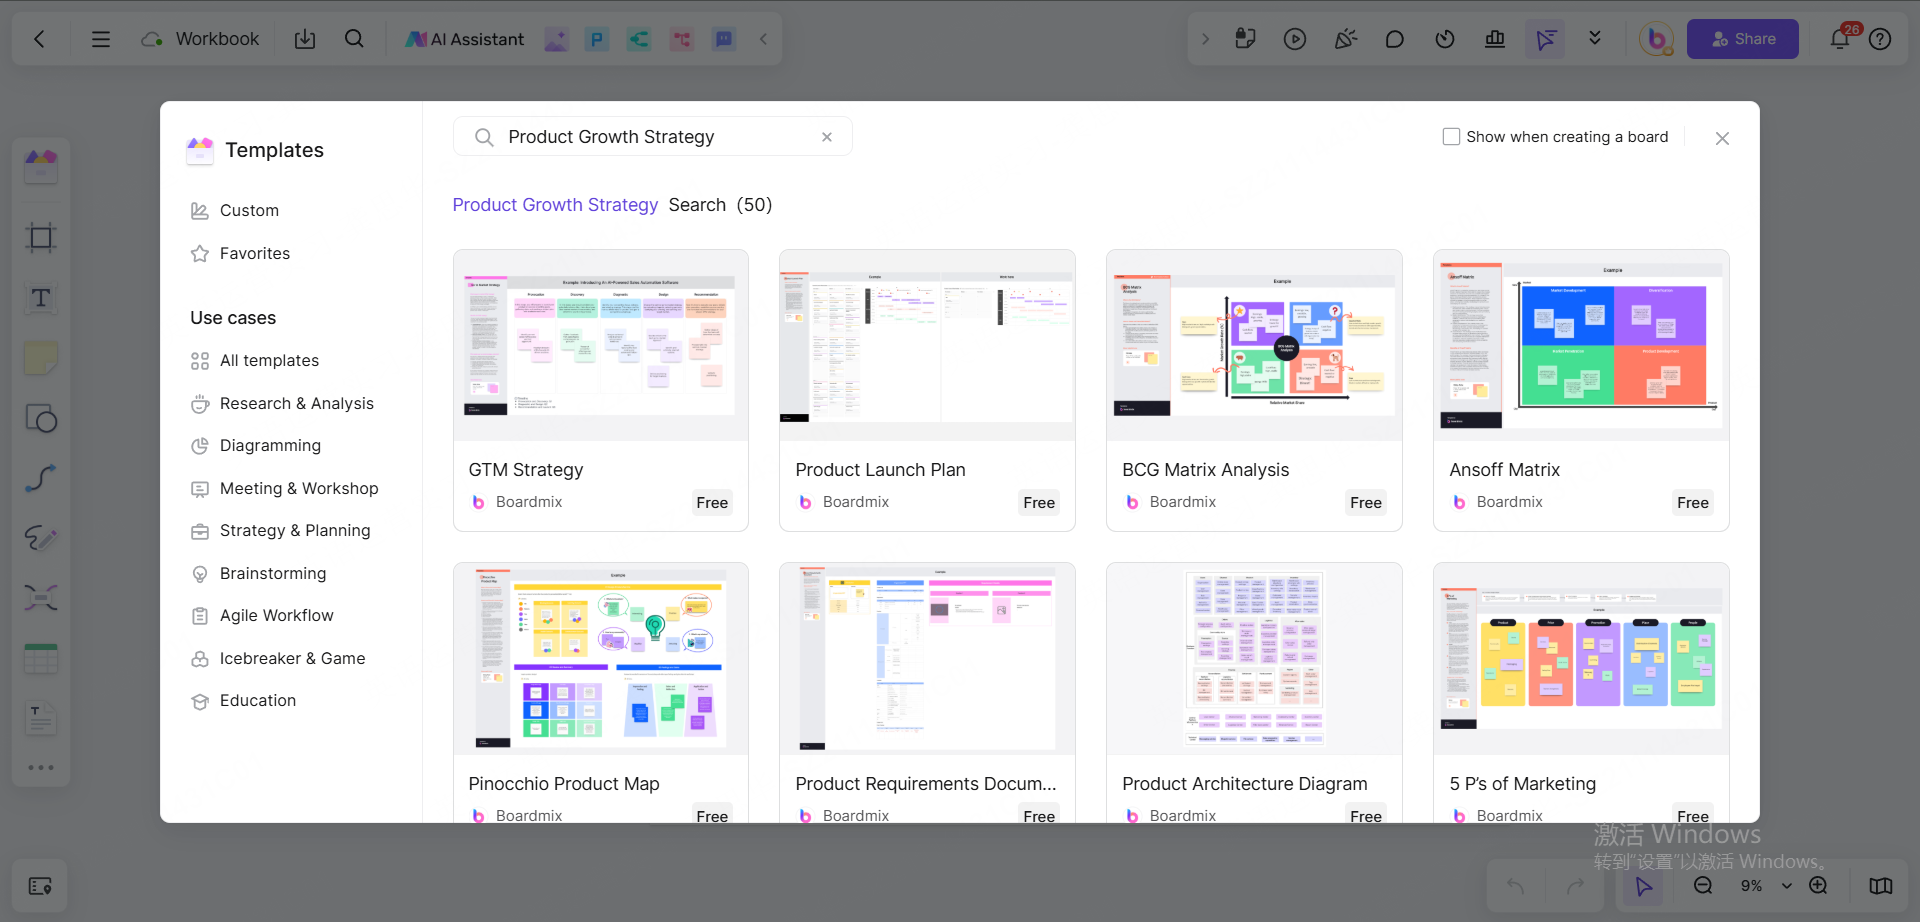This screenshot has width=1920, height=922.
Task: Open the Favorites templates section
Action: 254,254
